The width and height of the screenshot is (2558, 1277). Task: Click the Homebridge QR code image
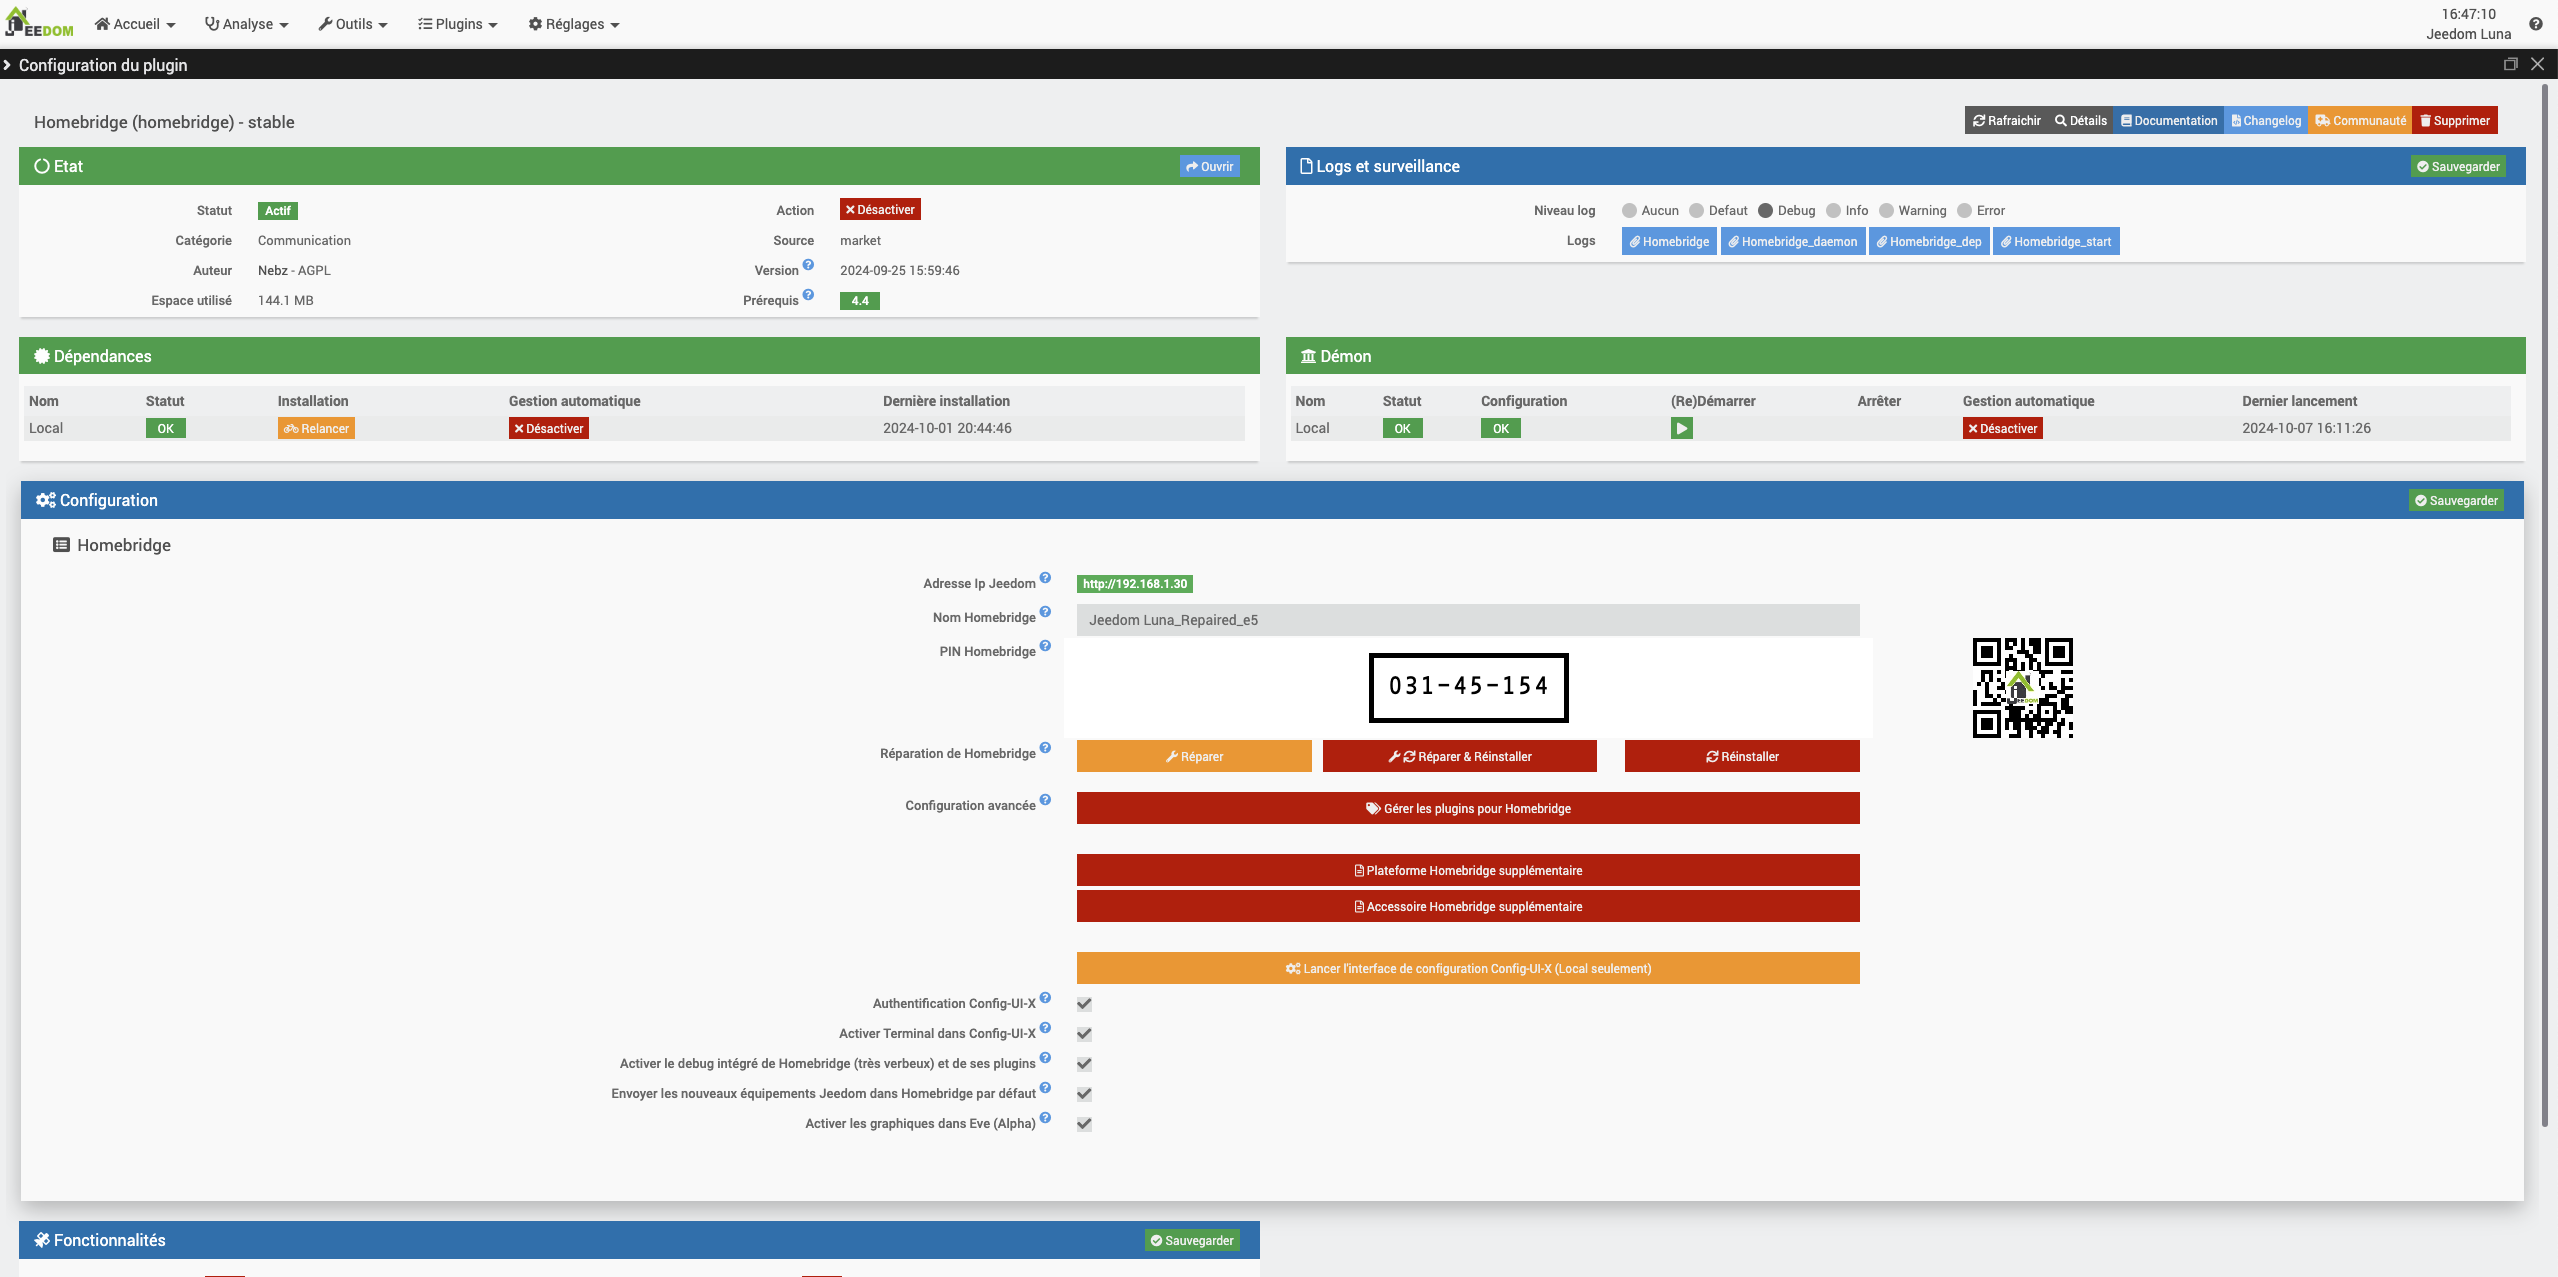tap(2022, 688)
